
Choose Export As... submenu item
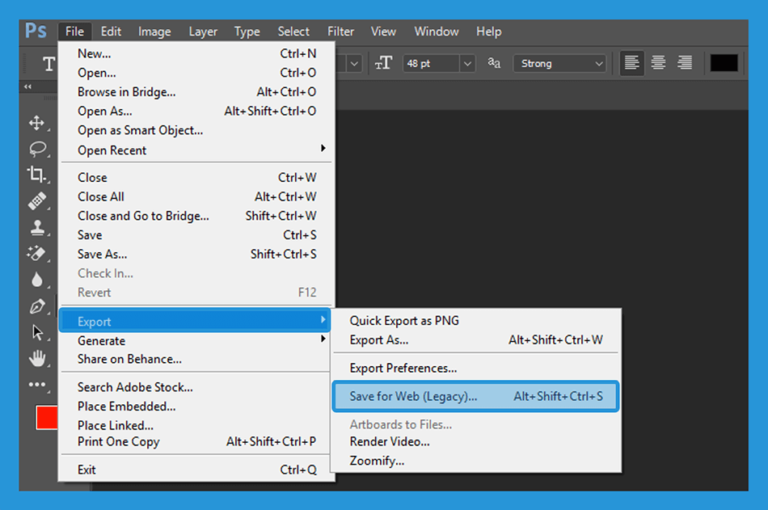(476, 340)
